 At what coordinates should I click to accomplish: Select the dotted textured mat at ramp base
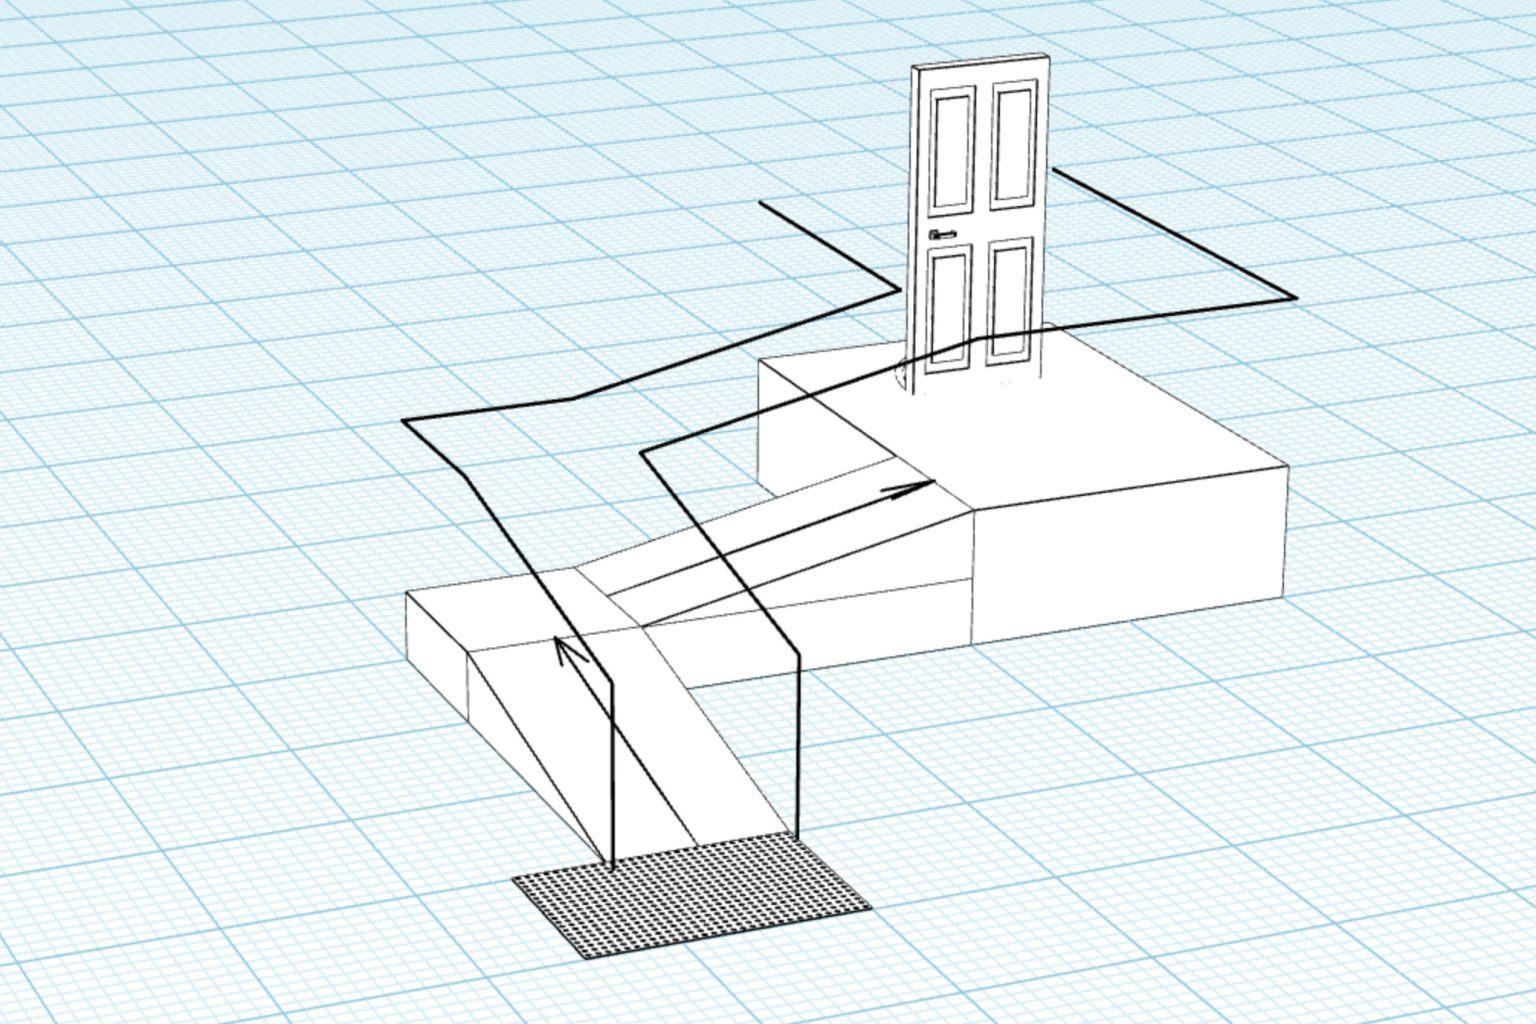click(692, 896)
